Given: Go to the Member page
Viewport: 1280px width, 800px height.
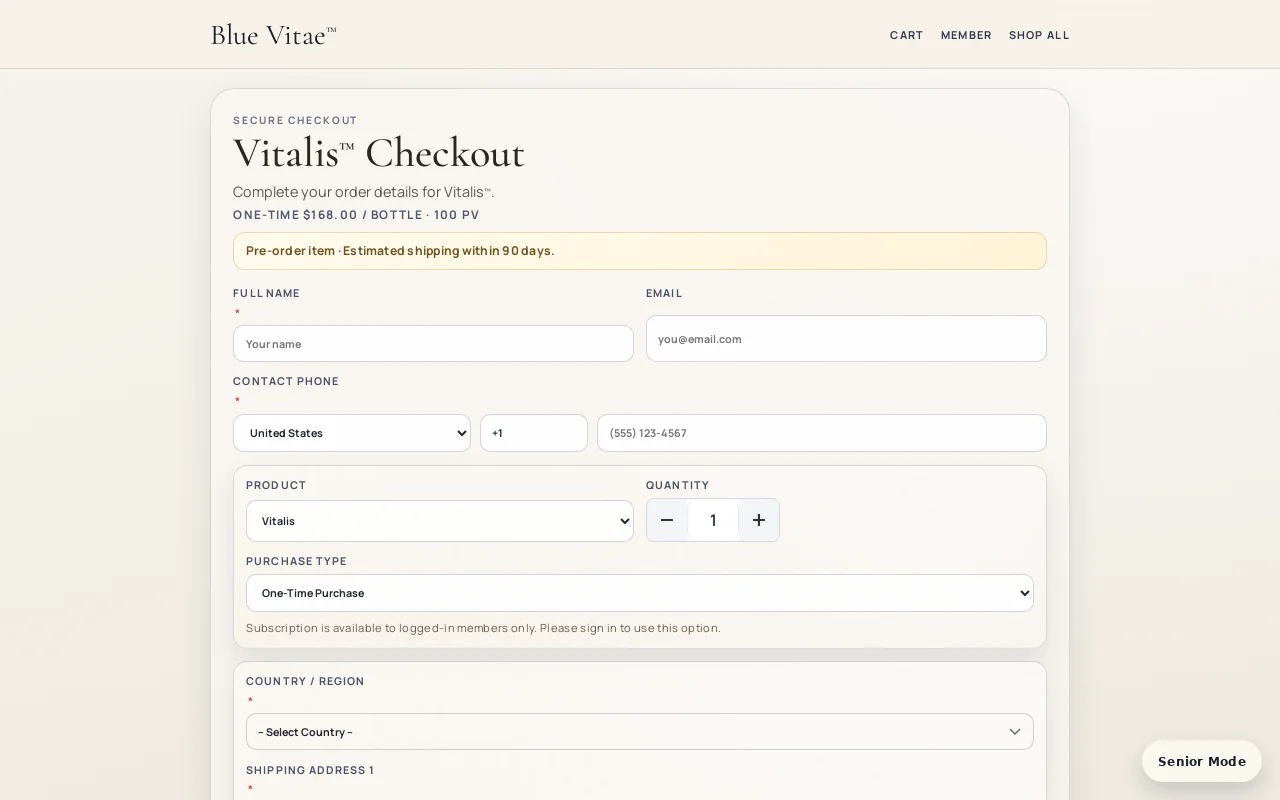Looking at the screenshot, I should pos(966,35).
